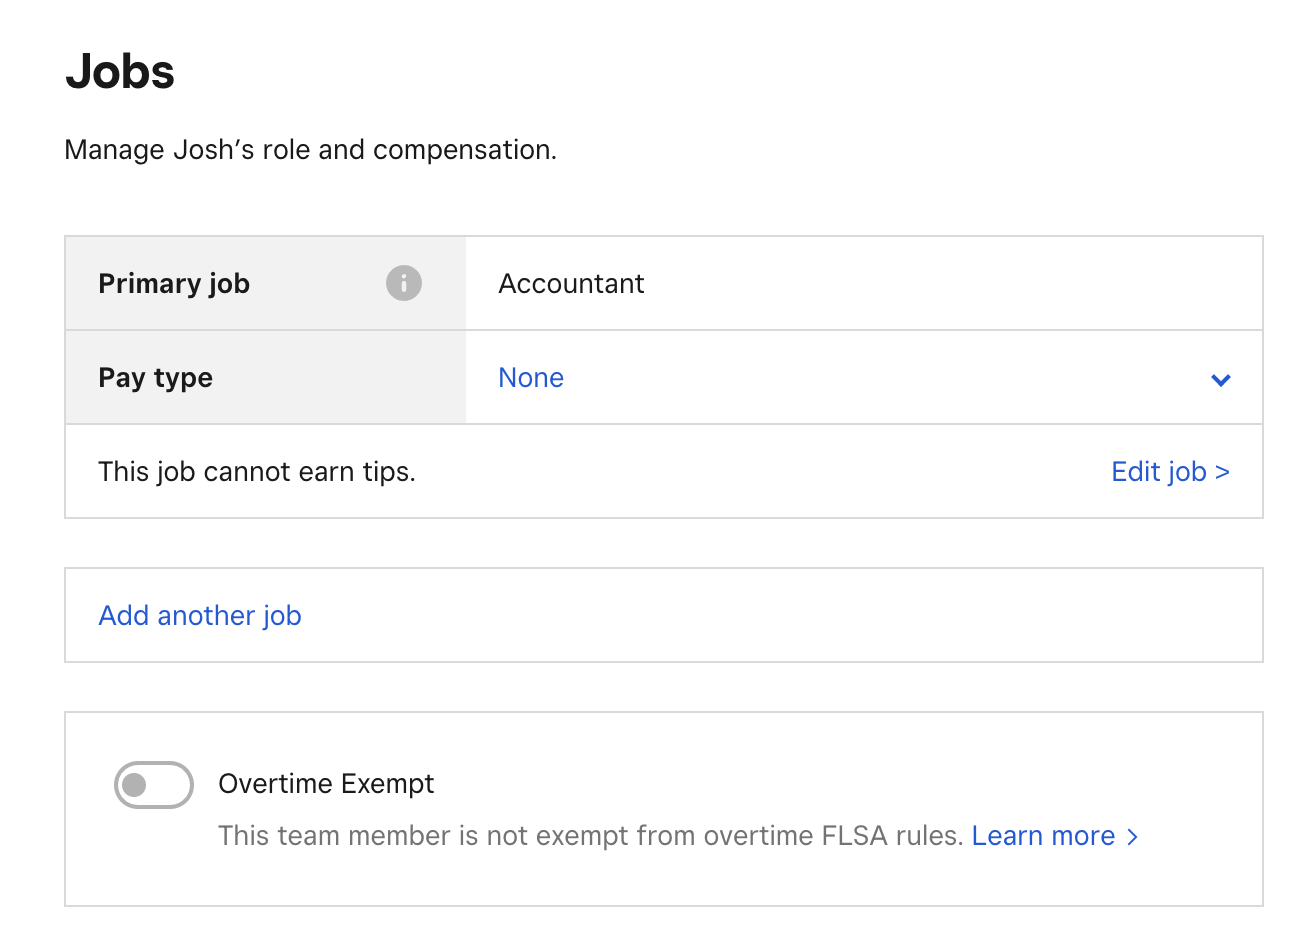Select Add another job

199,615
